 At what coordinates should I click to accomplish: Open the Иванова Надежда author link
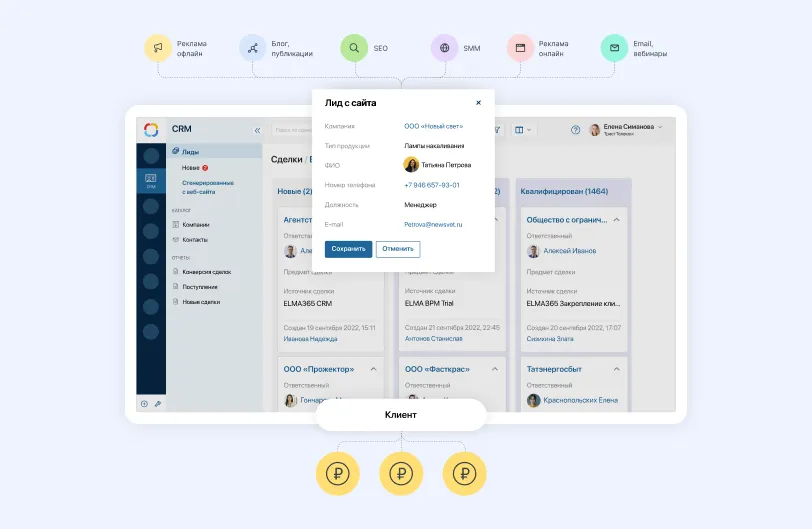click(x=310, y=339)
